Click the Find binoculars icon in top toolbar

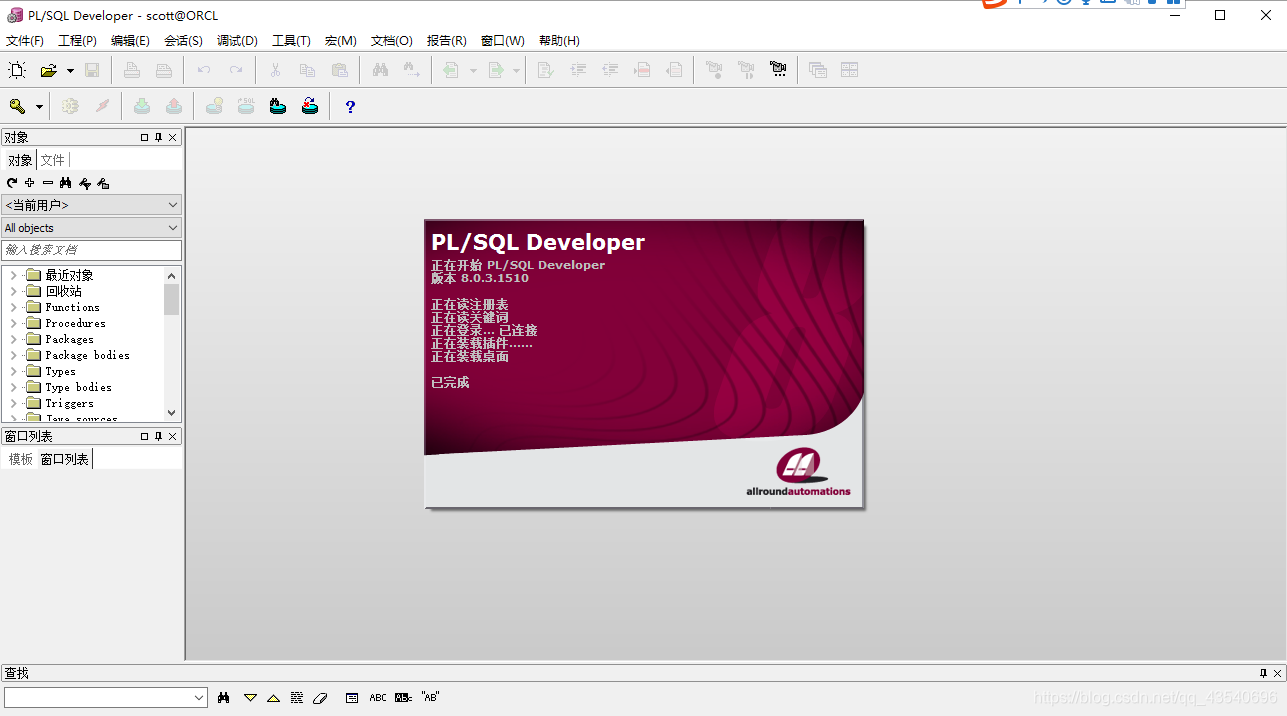coord(380,70)
